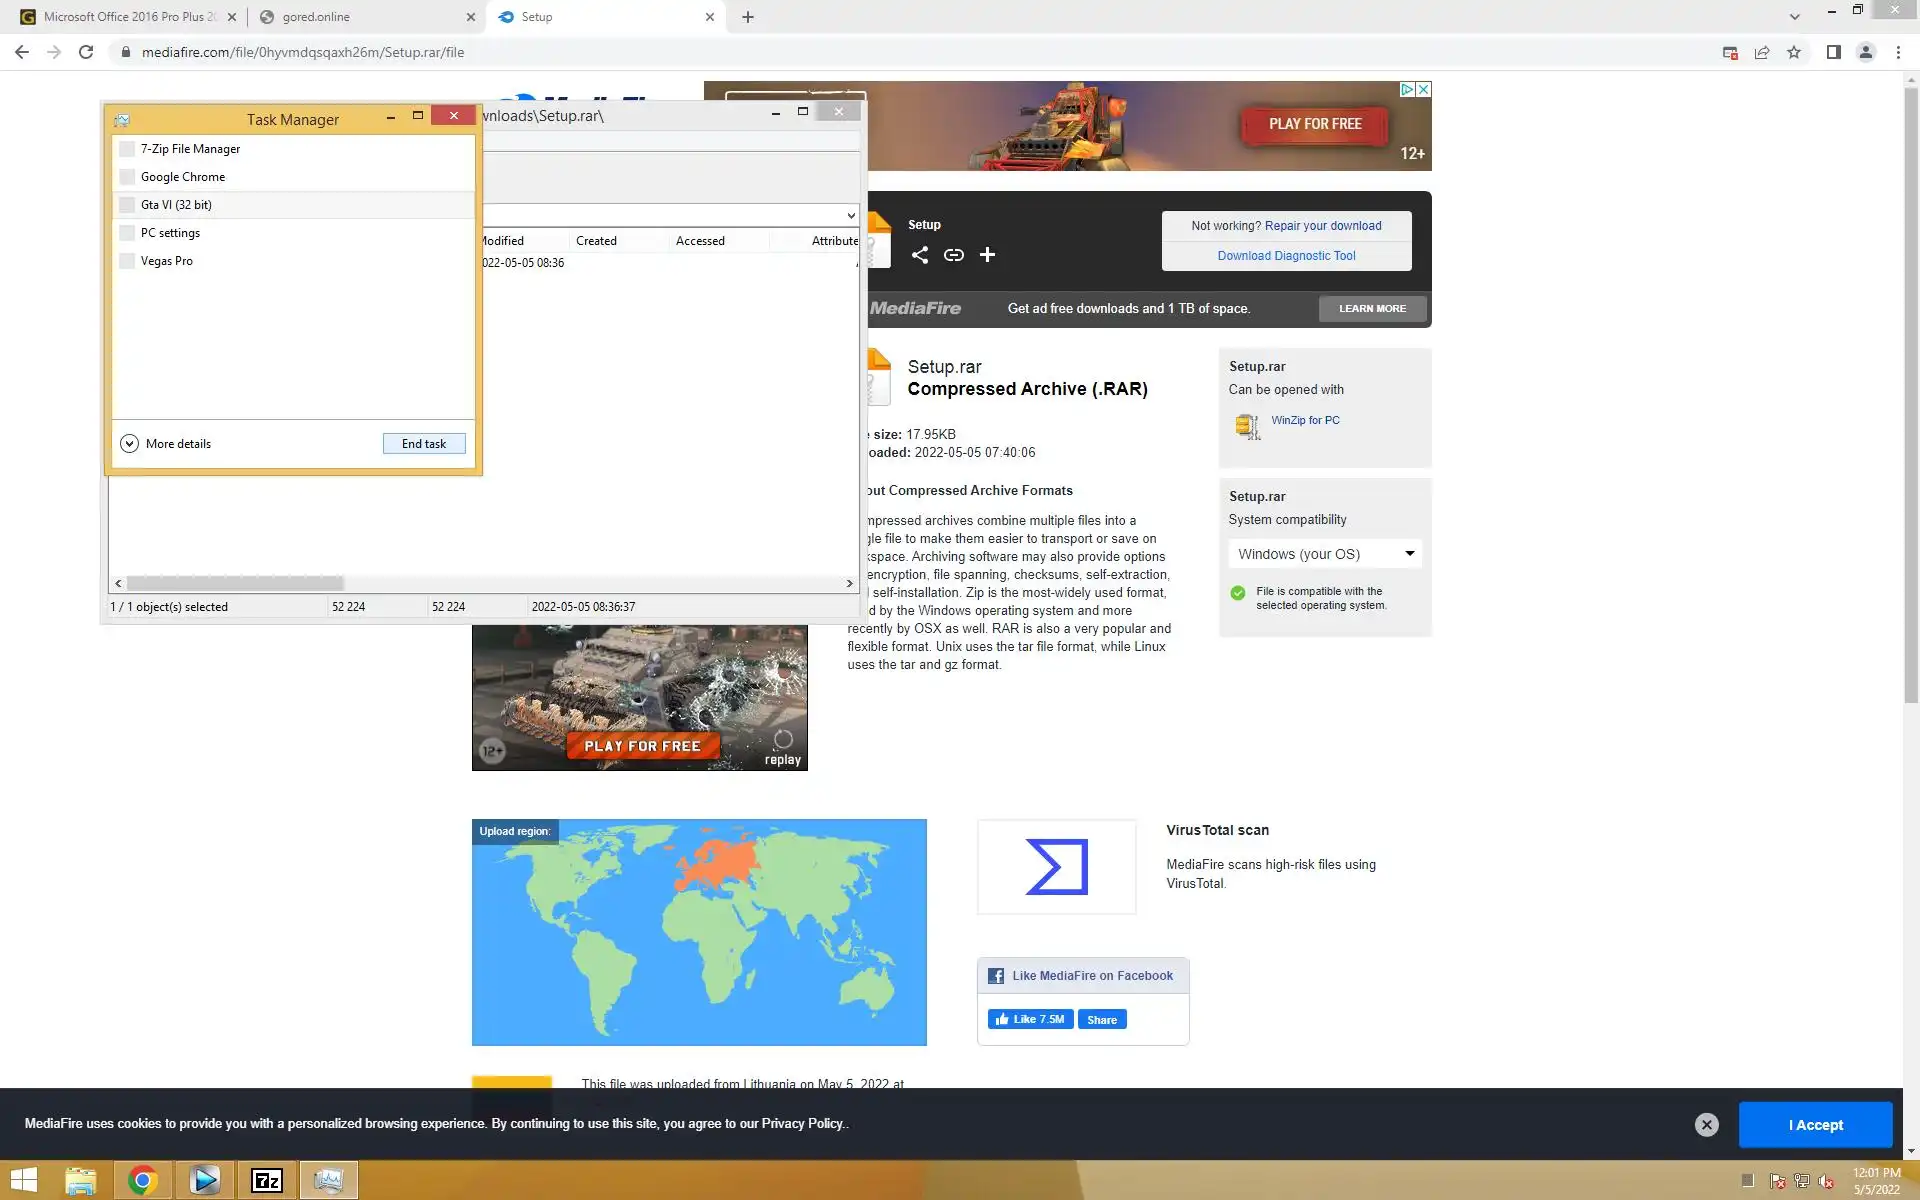The image size is (1920, 1200).
Task: Click the End task button
Action: click(x=424, y=444)
